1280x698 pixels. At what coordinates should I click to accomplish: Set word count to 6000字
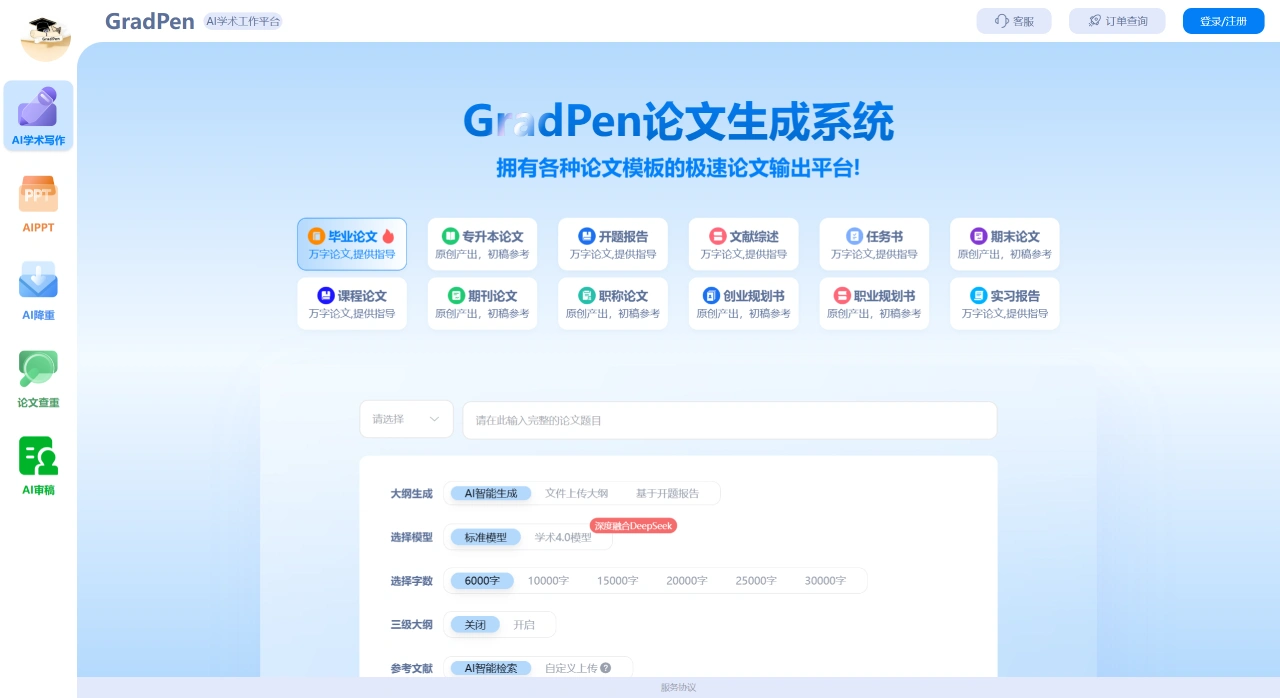click(482, 580)
